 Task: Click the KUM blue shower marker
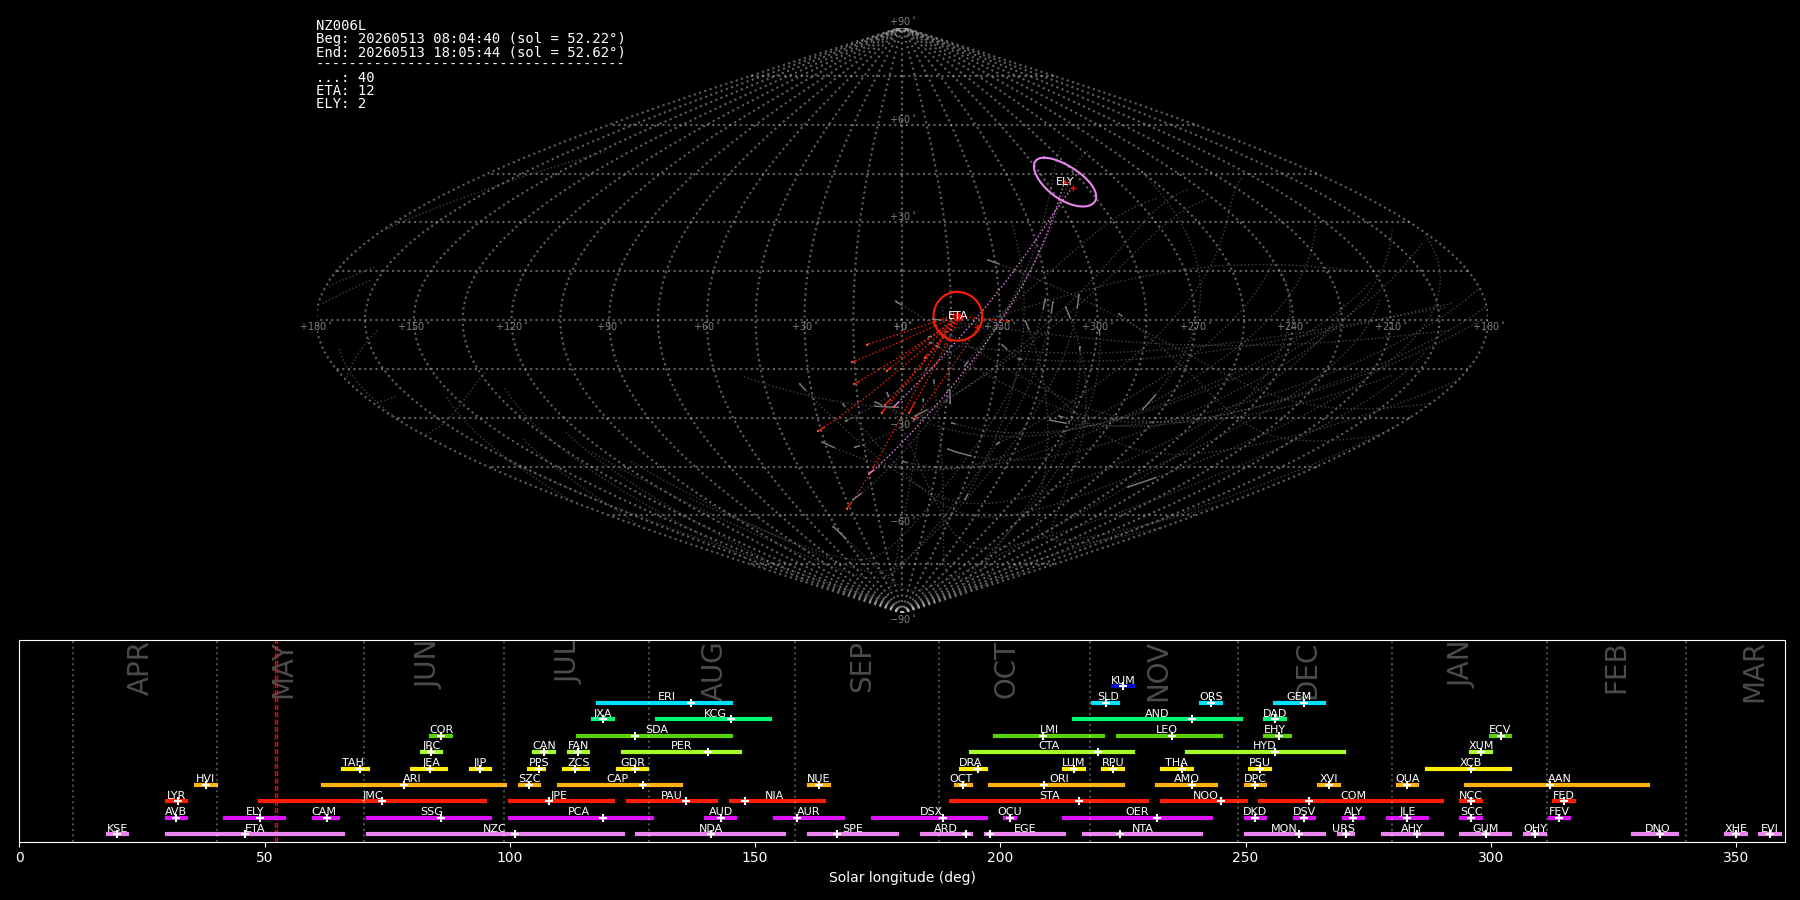coord(1123,686)
